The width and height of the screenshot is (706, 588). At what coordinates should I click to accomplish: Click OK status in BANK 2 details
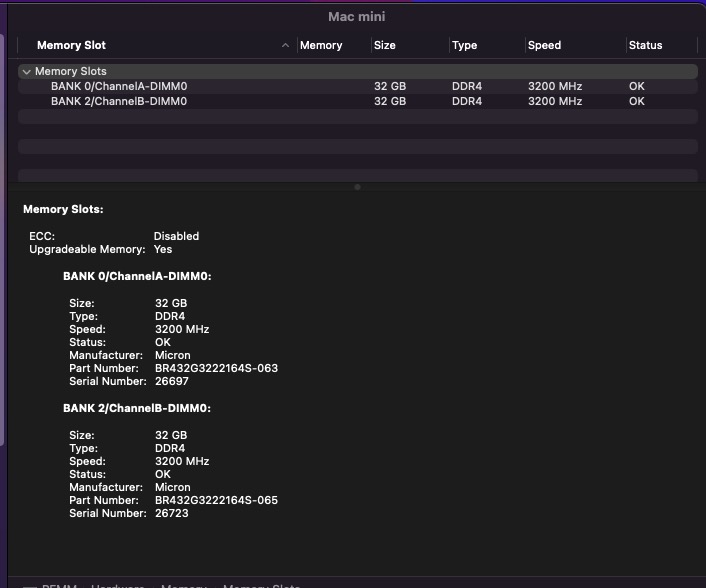coord(163,475)
